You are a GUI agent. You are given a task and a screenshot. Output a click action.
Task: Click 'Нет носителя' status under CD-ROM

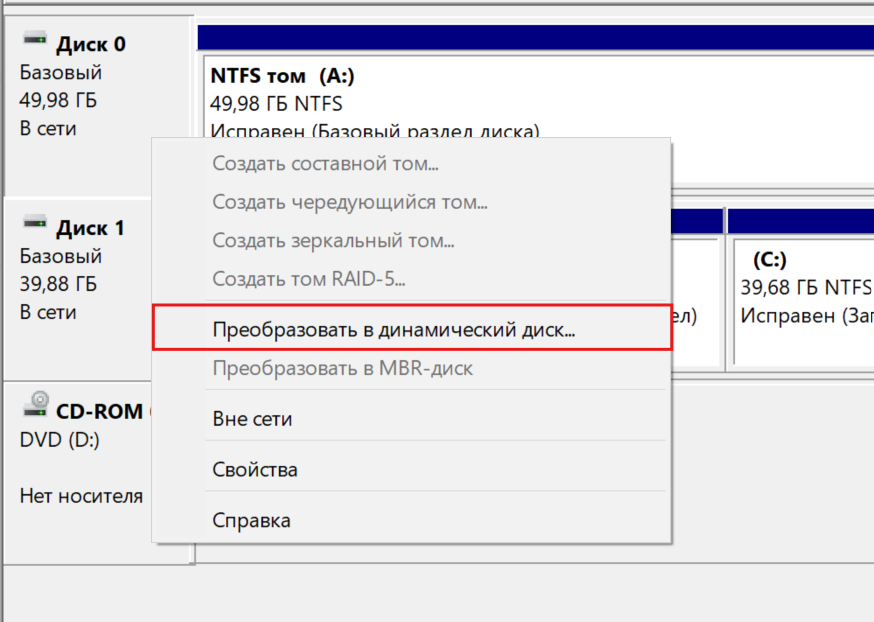pyautogui.click(x=81, y=496)
